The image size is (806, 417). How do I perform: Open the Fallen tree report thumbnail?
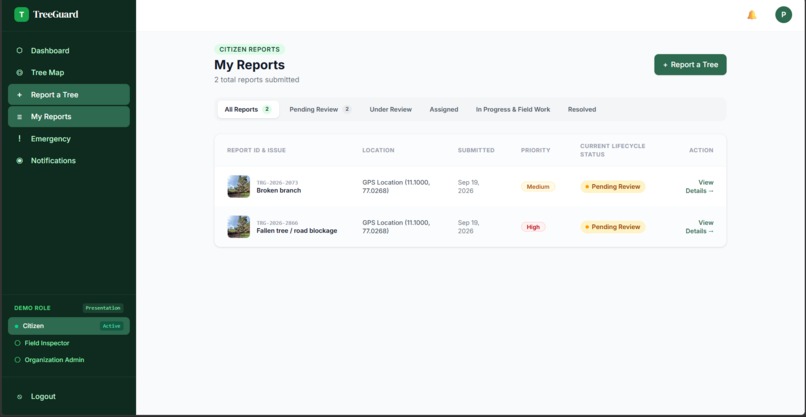(x=239, y=227)
